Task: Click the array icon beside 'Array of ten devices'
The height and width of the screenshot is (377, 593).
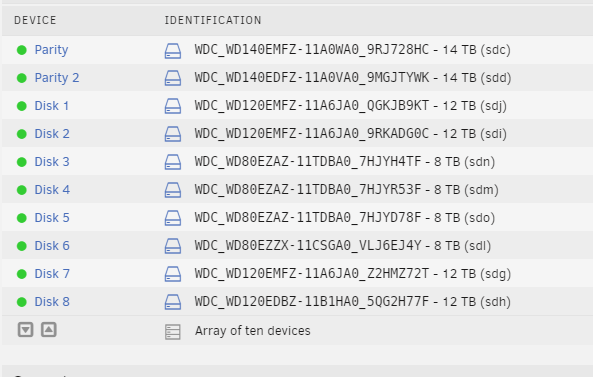Action: pos(173,332)
